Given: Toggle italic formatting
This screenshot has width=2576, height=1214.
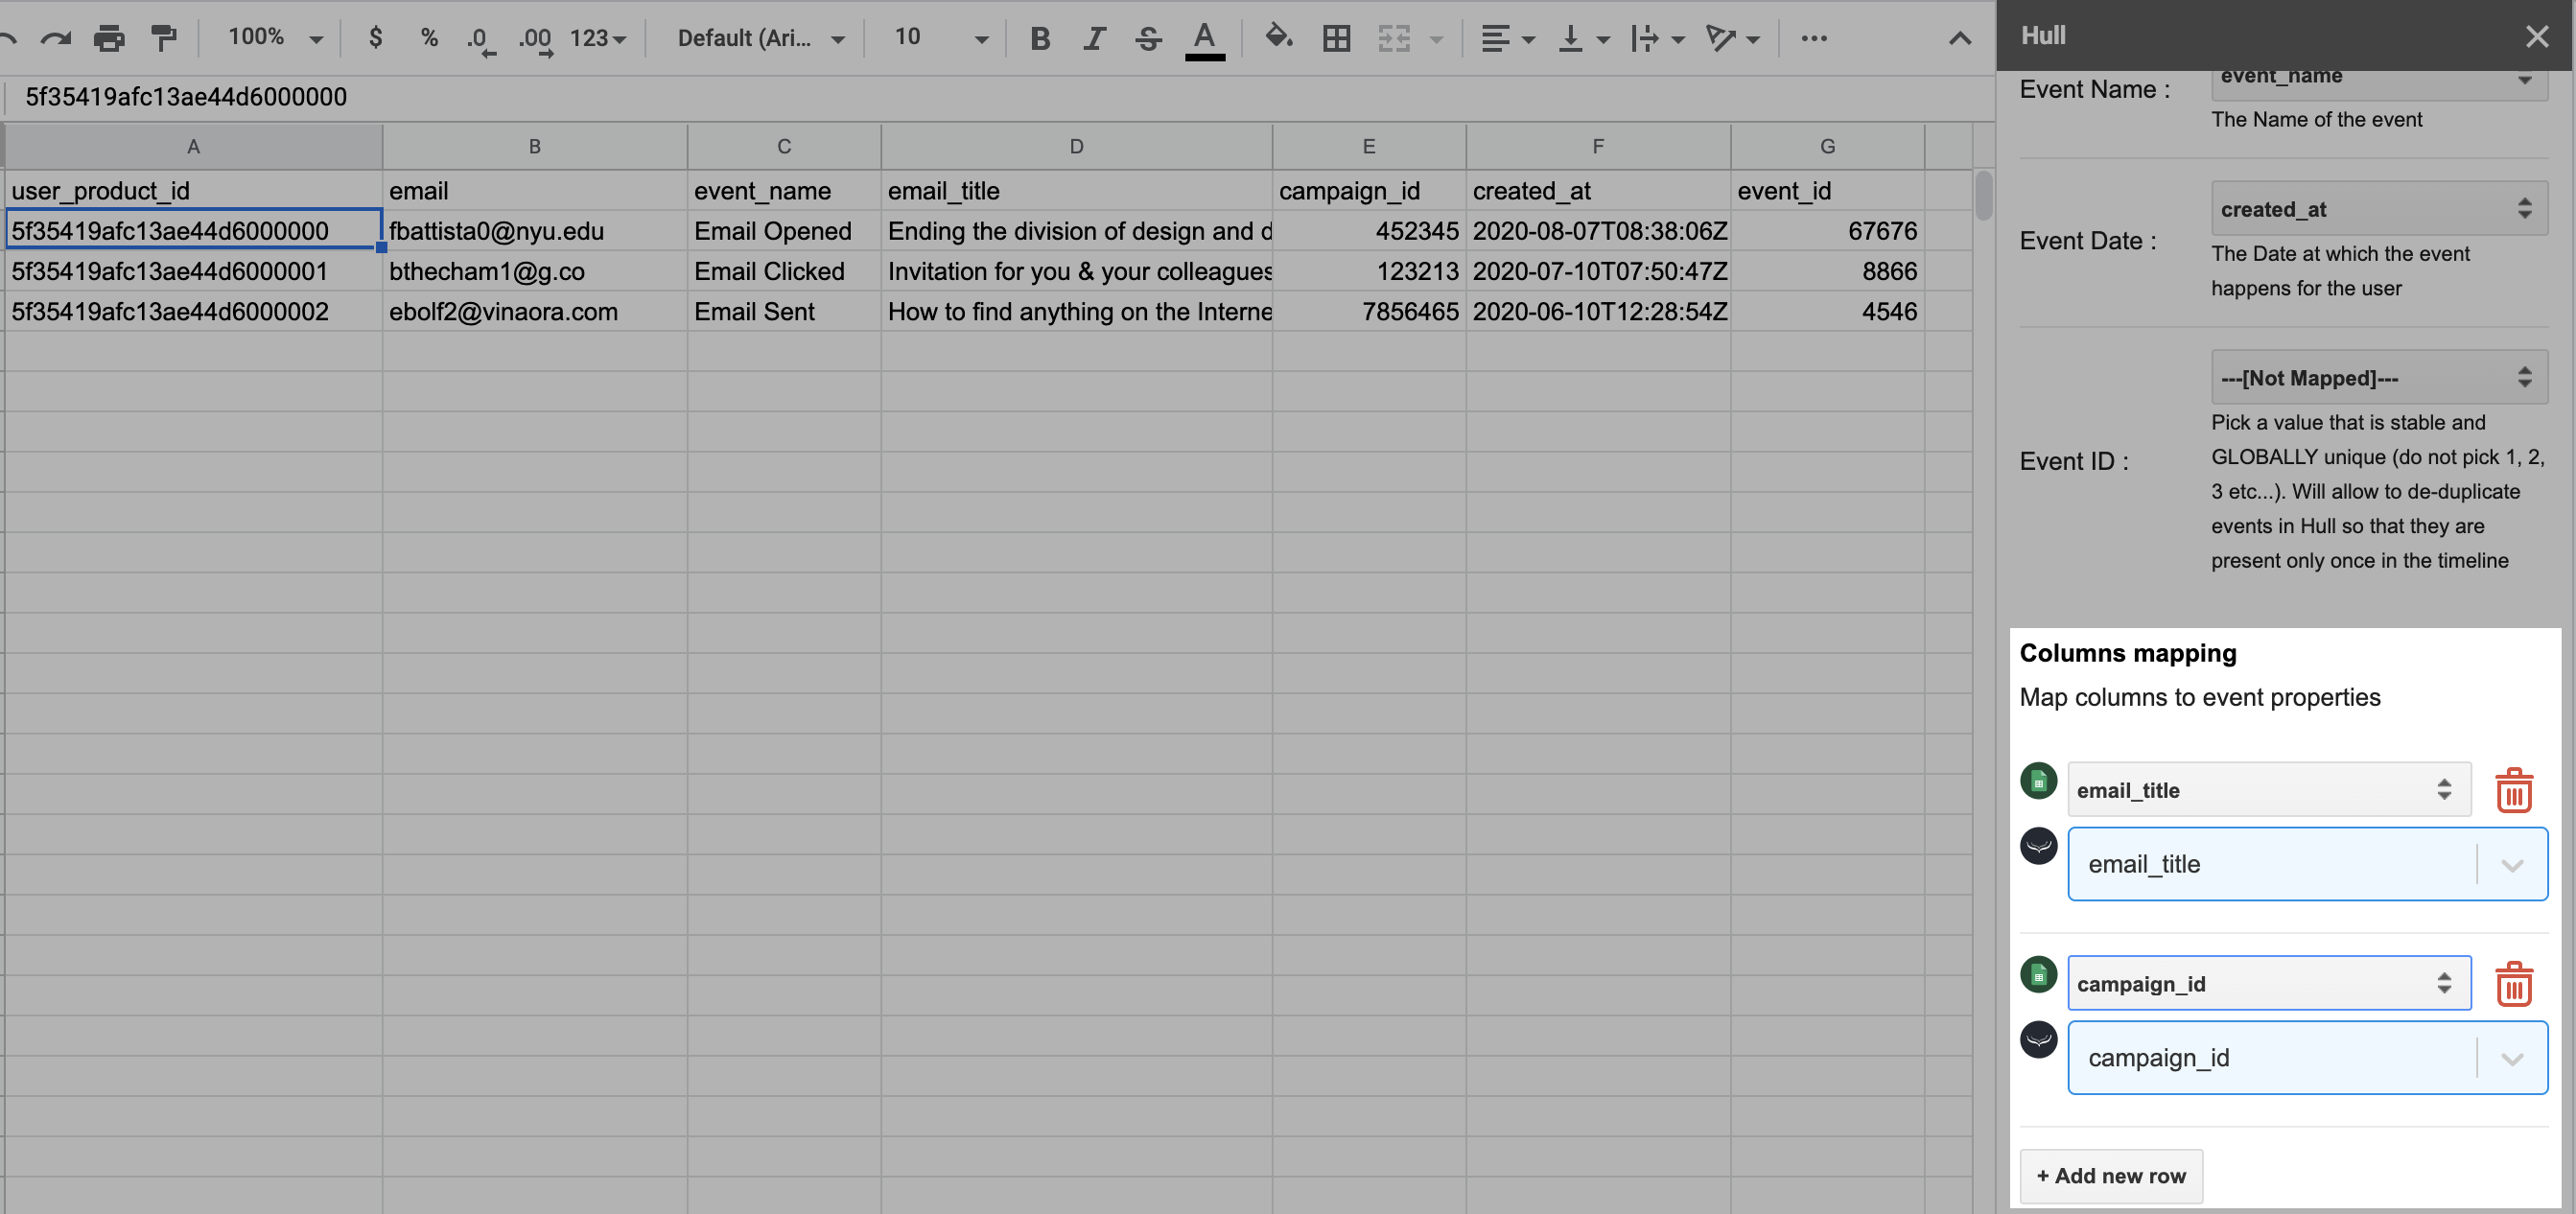Looking at the screenshot, I should point(1094,38).
